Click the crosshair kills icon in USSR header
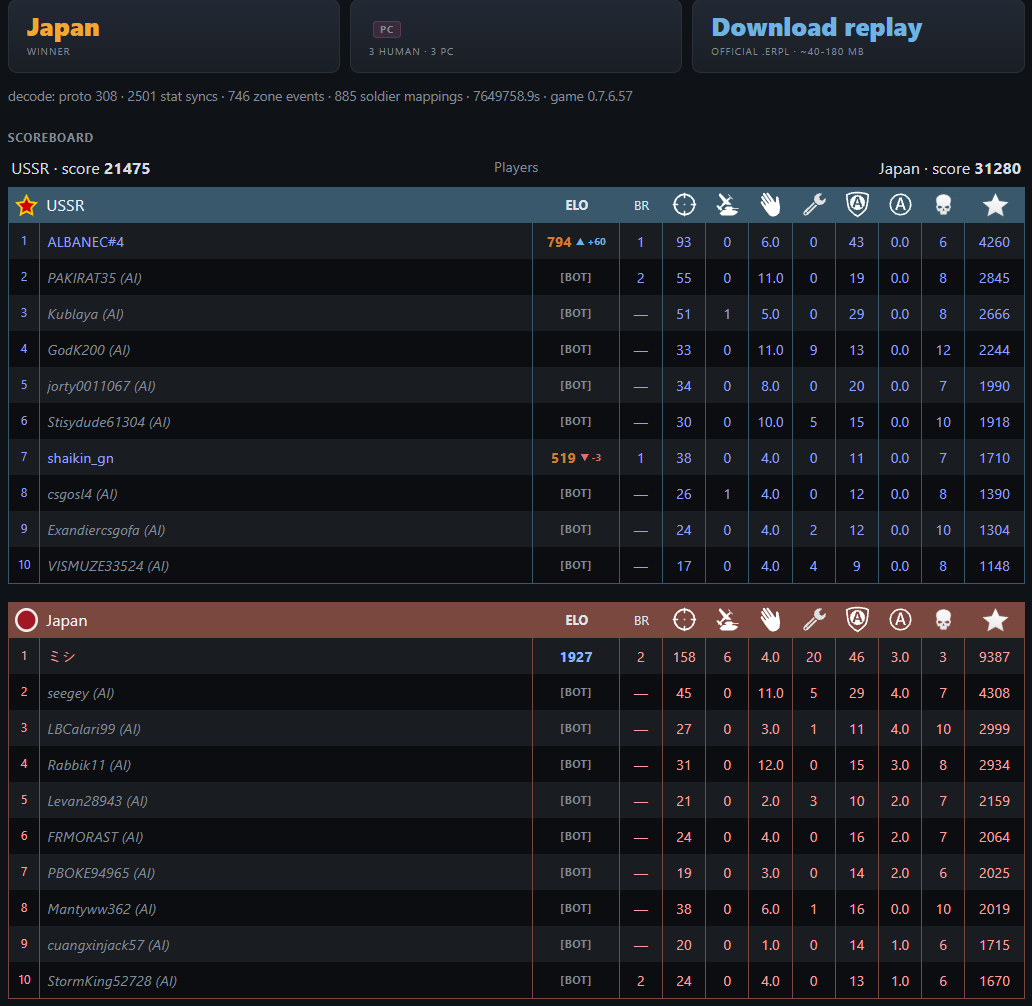 tap(684, 205)
